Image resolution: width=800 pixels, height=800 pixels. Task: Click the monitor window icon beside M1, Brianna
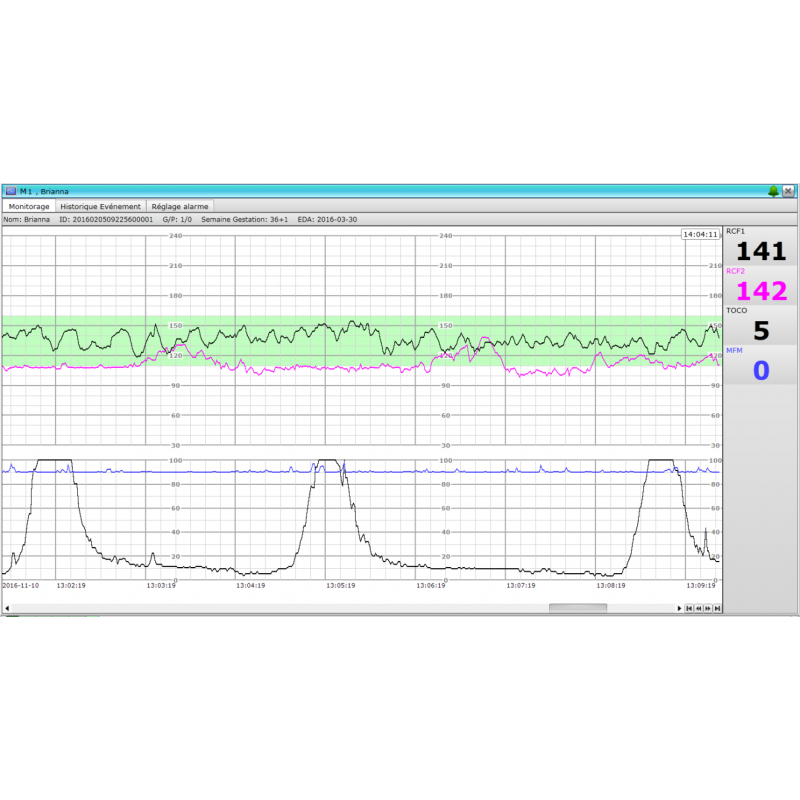pos(11,191)
